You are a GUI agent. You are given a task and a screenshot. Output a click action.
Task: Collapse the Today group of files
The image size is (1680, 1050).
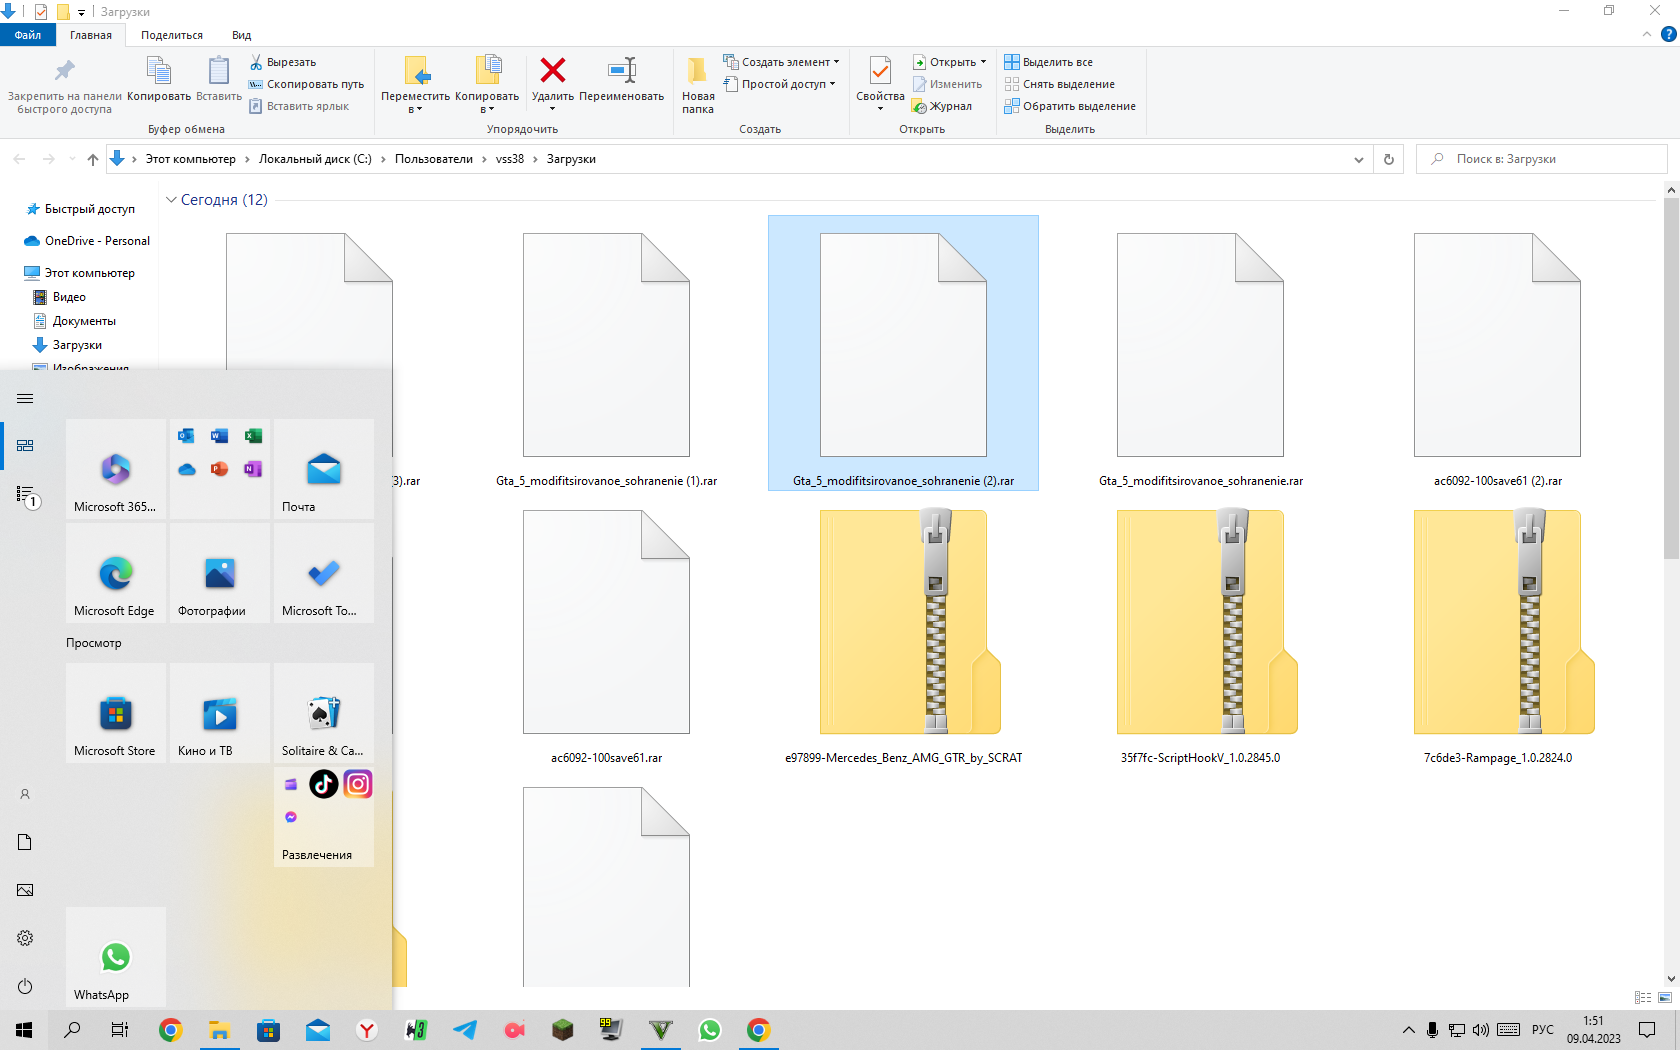coord(171,200)
